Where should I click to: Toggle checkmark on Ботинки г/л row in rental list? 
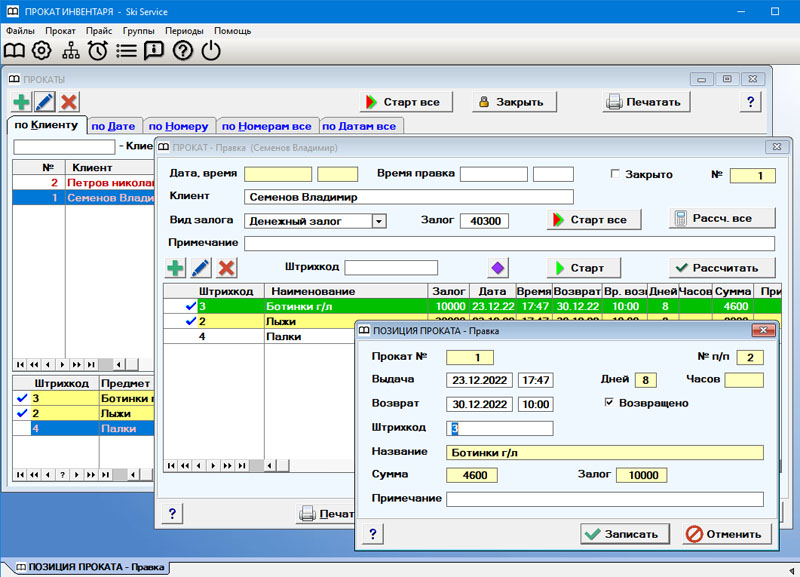click(191, 306)
